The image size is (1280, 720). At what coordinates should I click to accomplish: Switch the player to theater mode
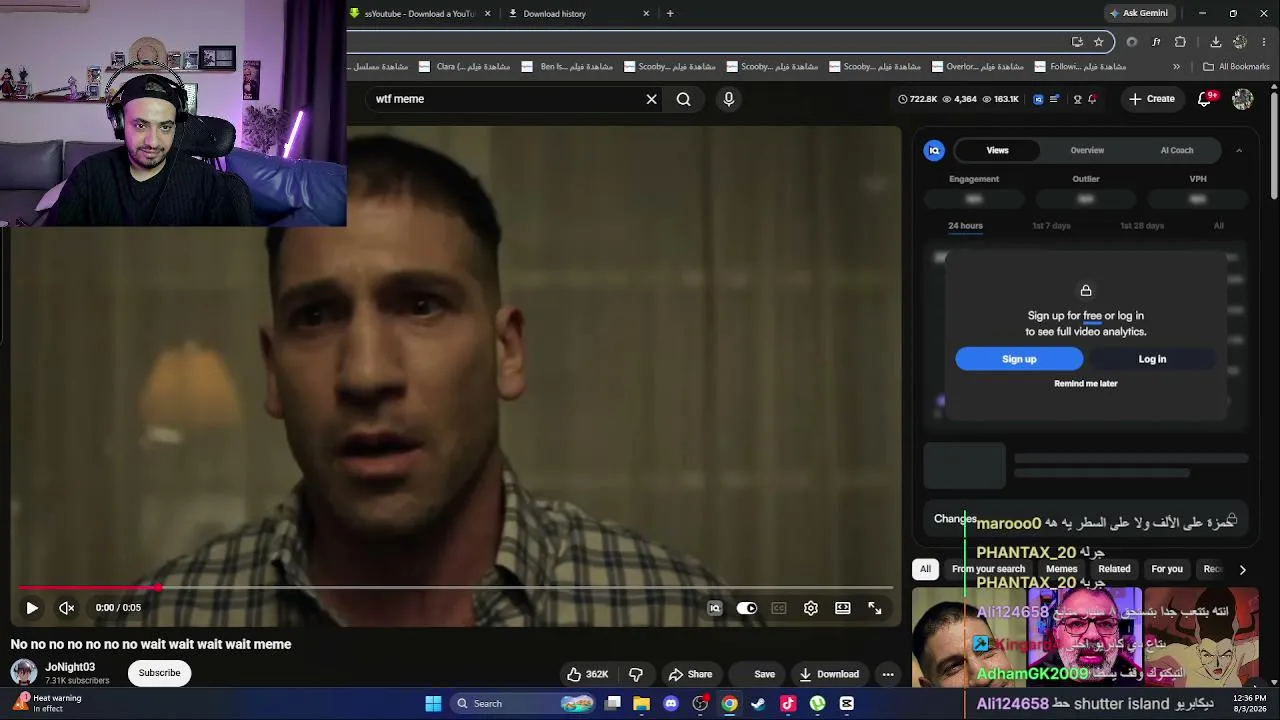pos(843,608)
